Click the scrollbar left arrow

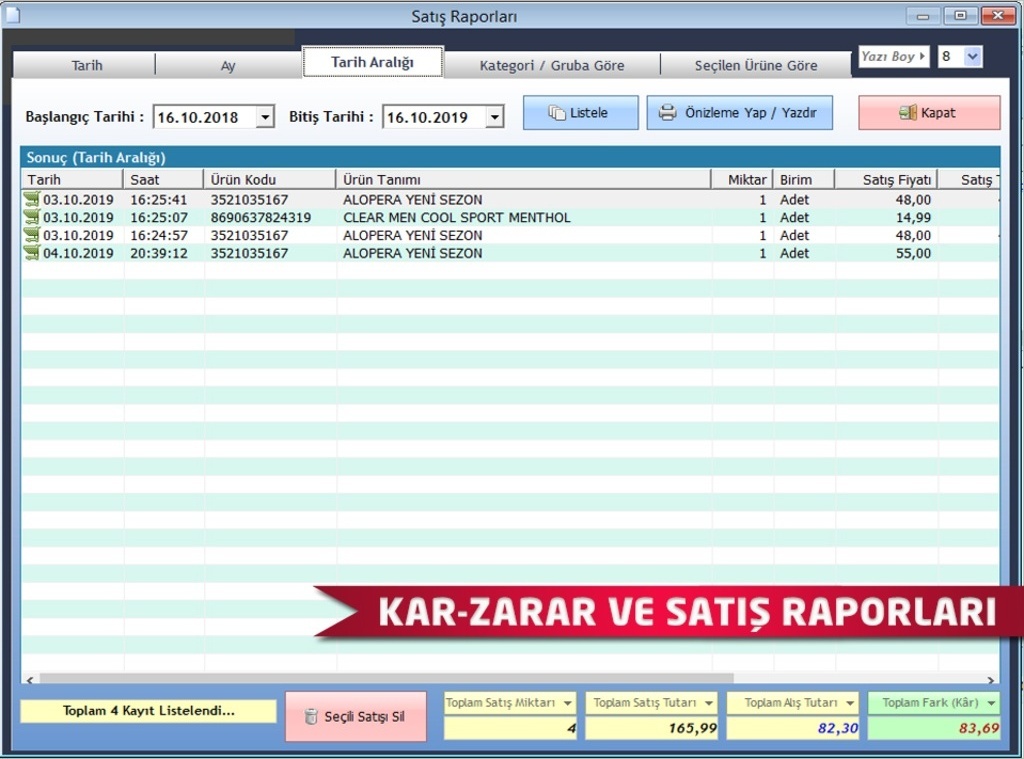coord(29,679)
